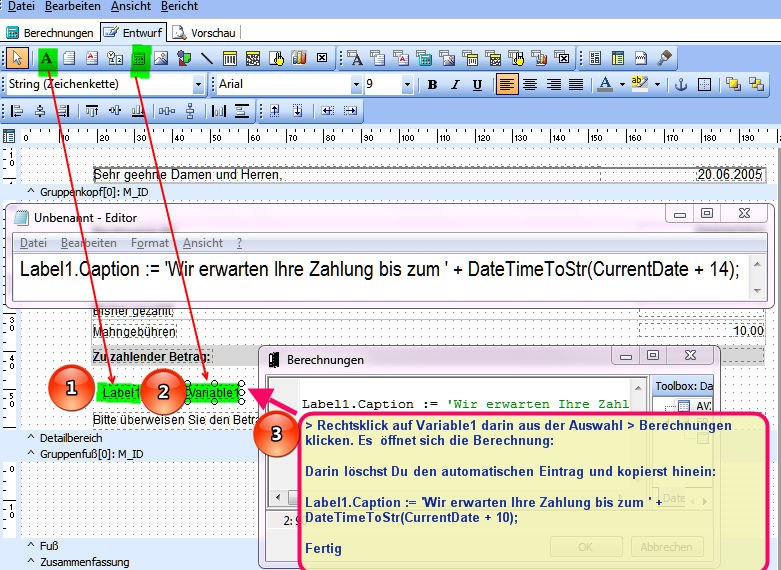Pick the DBText data component tool
The width and height of the screenshot is (781, 570).
355,58
